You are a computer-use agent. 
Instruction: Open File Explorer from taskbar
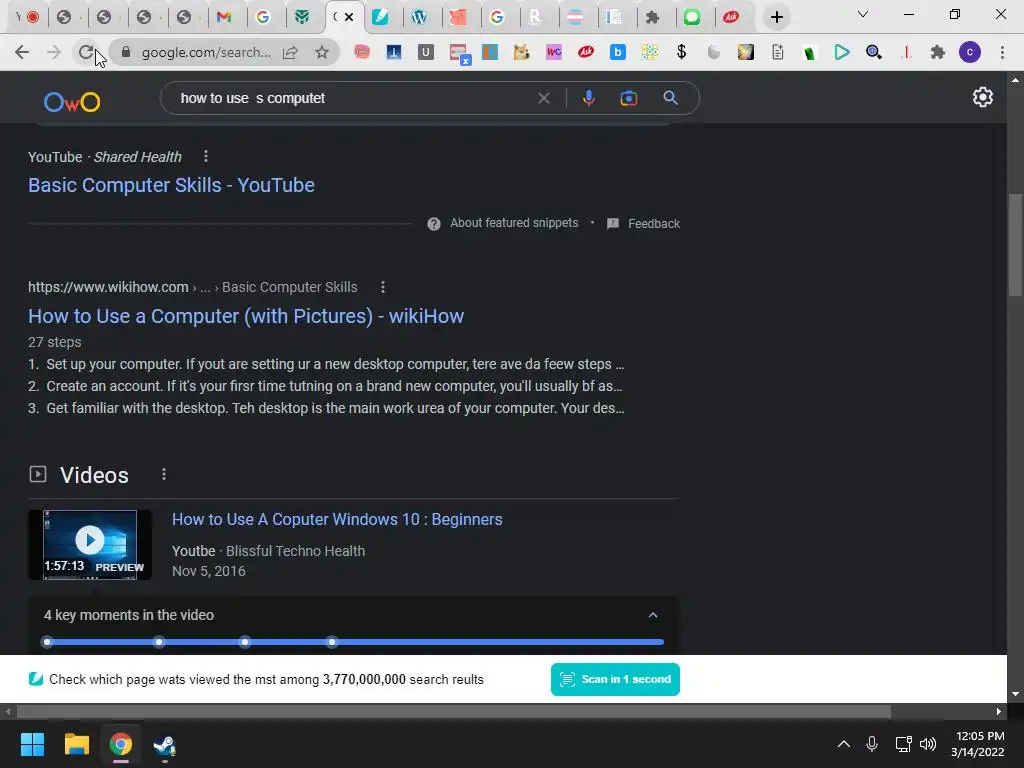(x=76, y=744)
